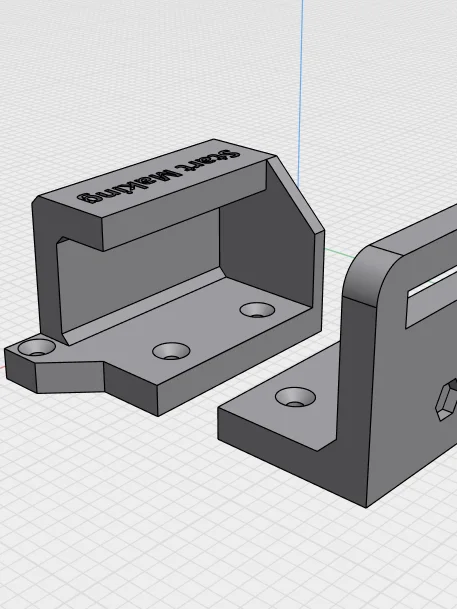457x609 pixels.
Task: Click the rectangular slot on the right part
Action: click(431, 298)
